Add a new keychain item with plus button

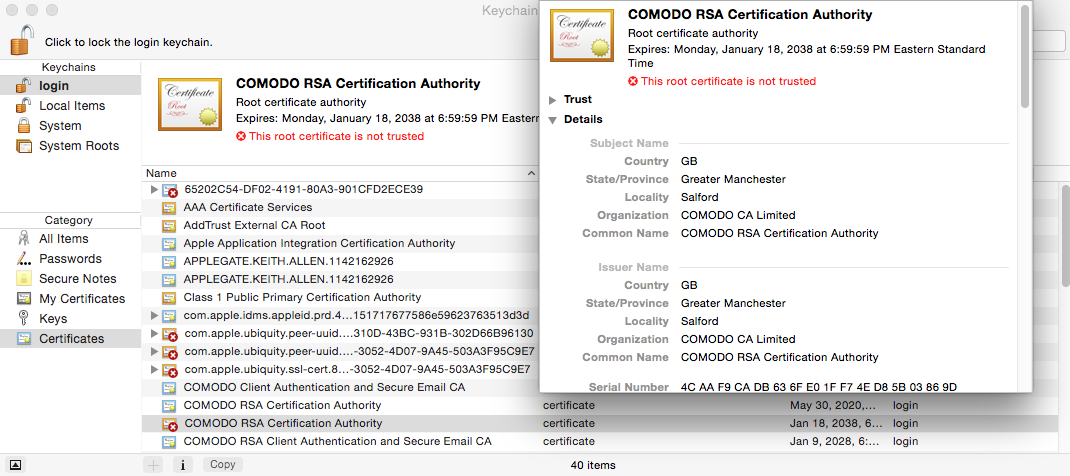[154, 464]
